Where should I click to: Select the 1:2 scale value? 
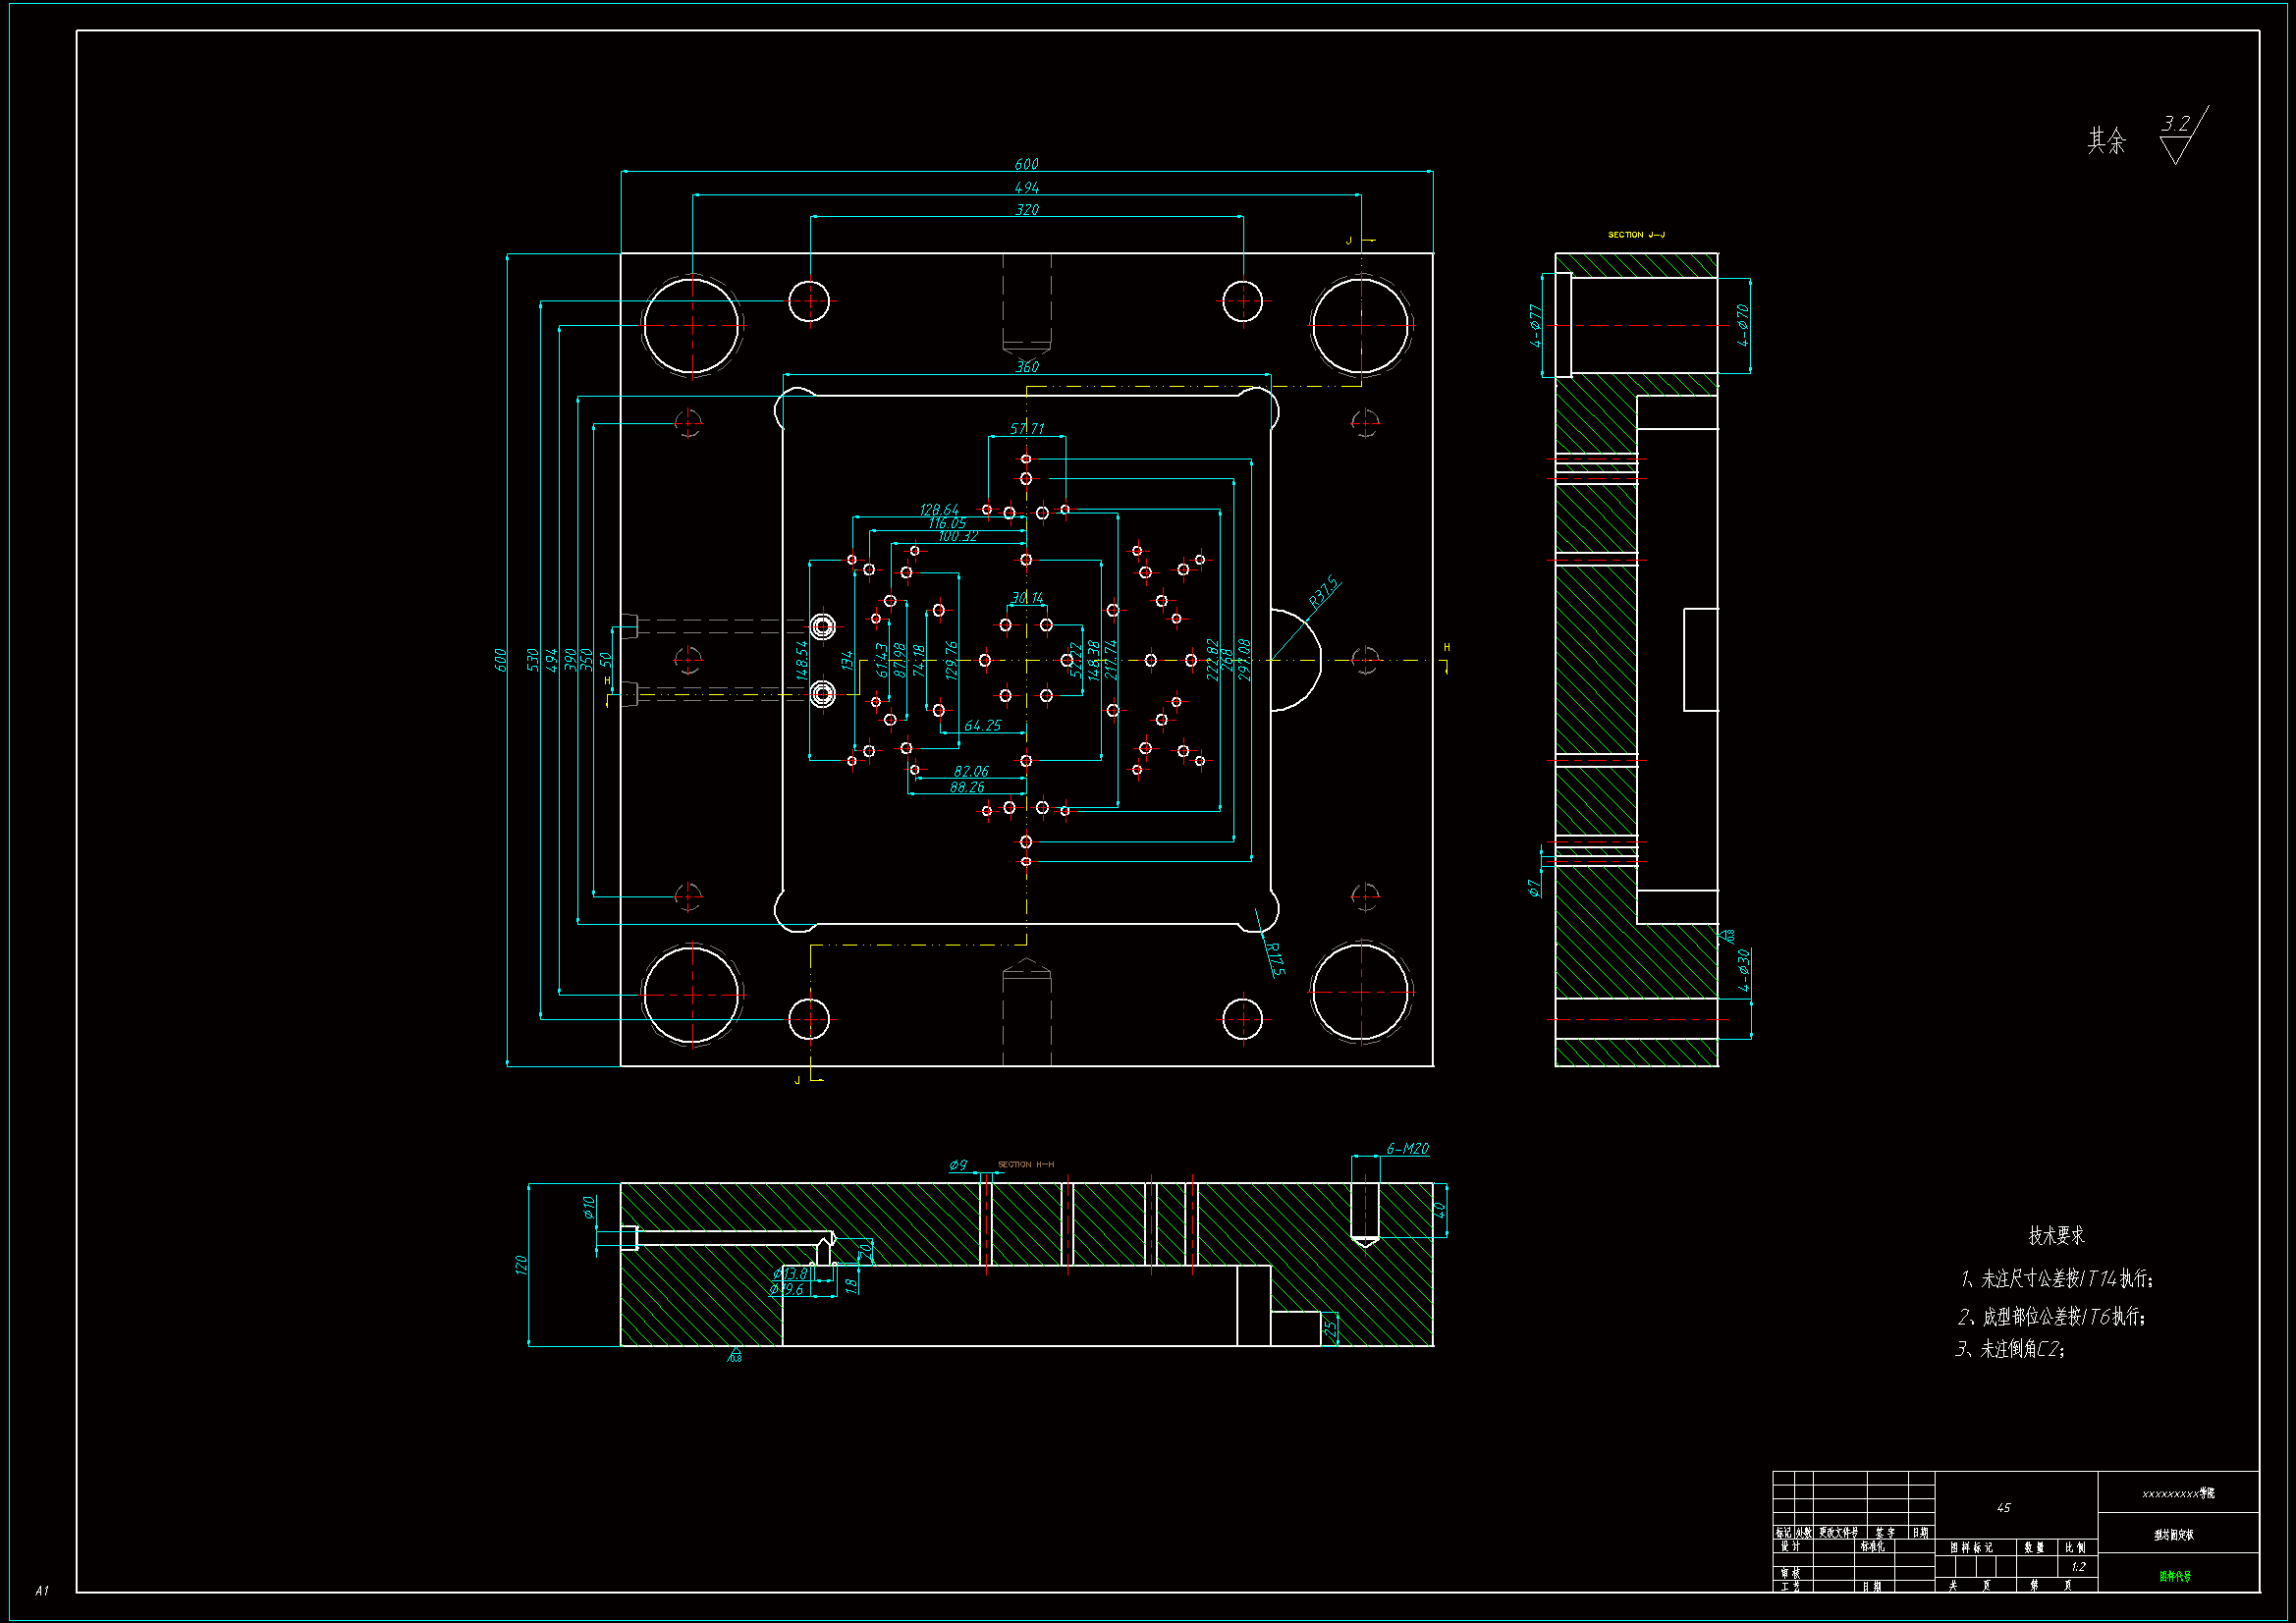[2078, 1567]
